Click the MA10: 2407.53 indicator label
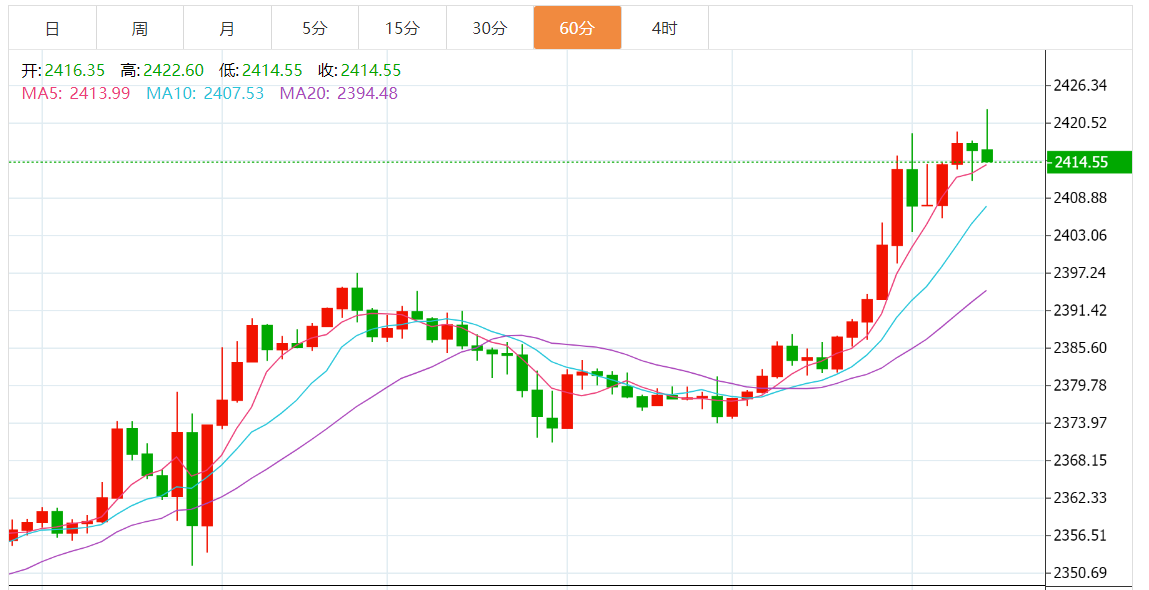Viewport: 1149px width, 590px height. coord(205,93)
